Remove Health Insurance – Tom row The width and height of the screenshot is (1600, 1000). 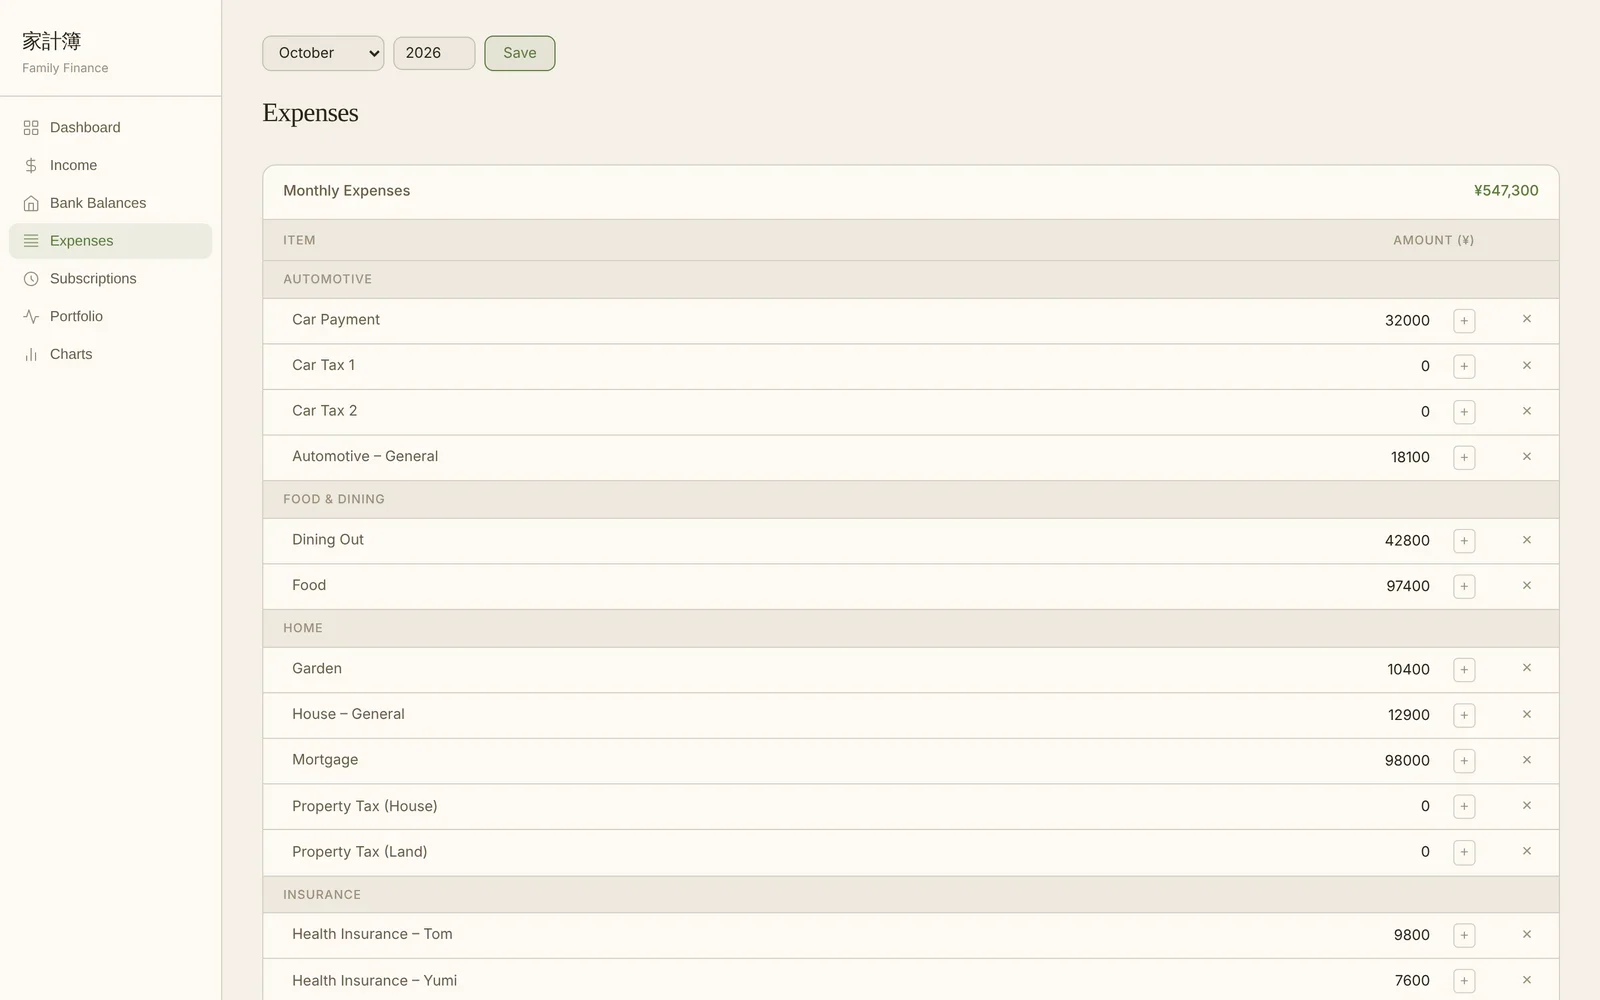(1527, 935)
